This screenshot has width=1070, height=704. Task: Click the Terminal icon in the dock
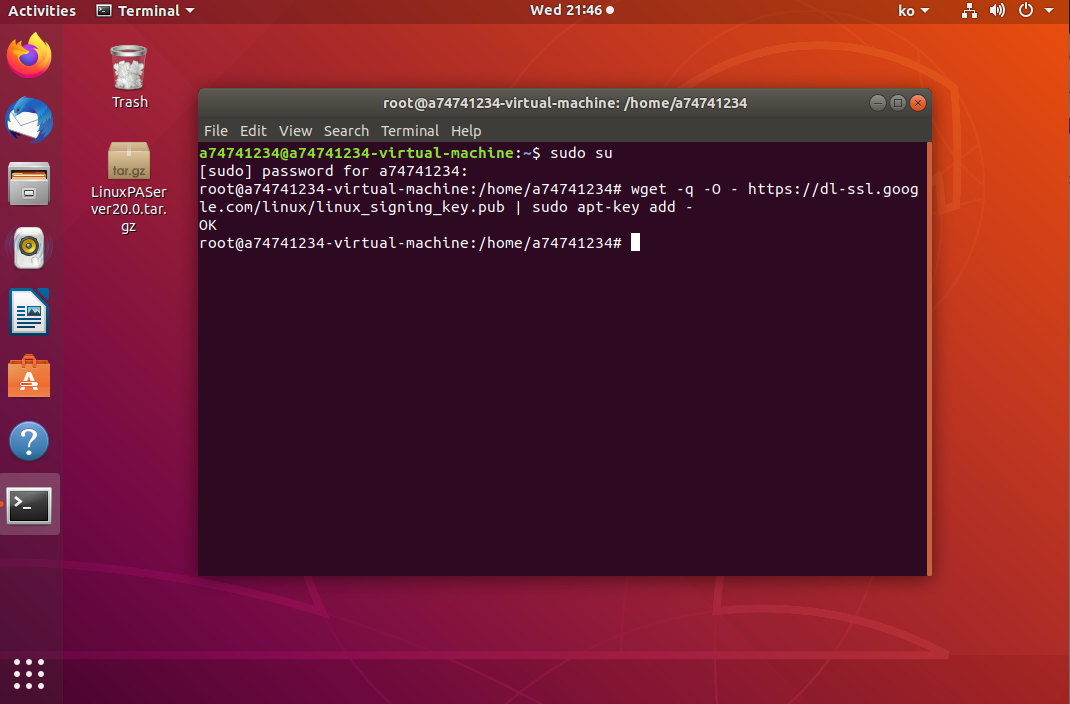(29, 505)
